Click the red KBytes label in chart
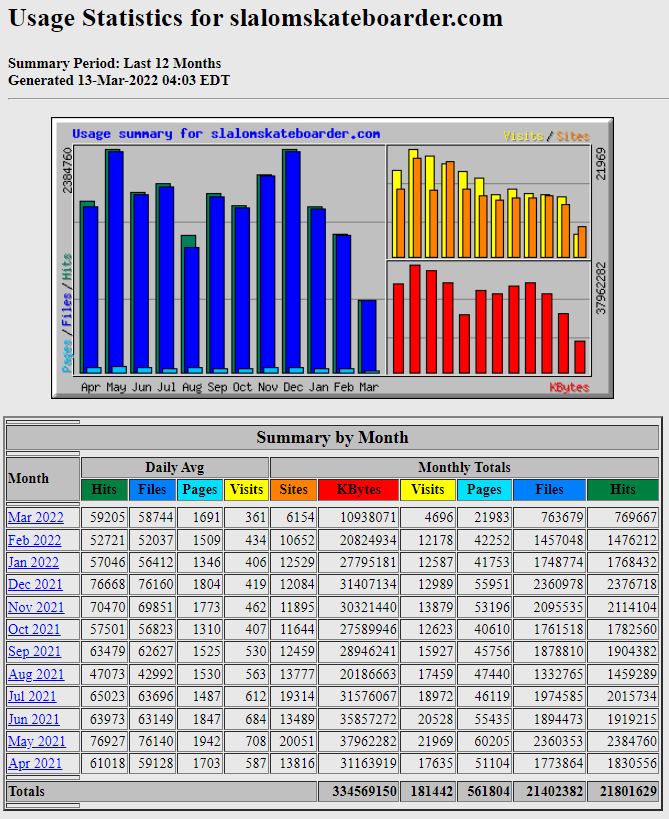 pyautogui.click(x=569, y=387)
